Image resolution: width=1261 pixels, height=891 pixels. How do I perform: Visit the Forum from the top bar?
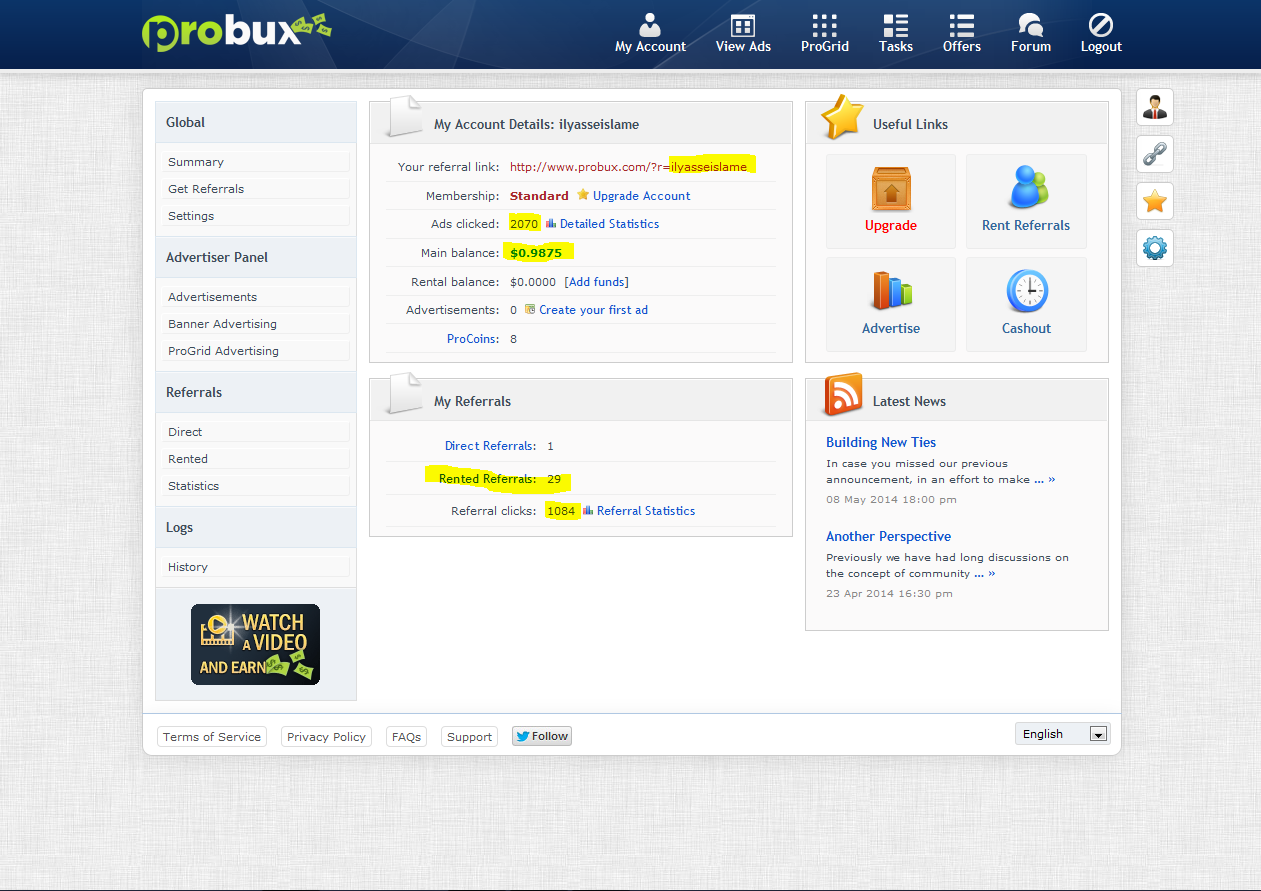1030,33
